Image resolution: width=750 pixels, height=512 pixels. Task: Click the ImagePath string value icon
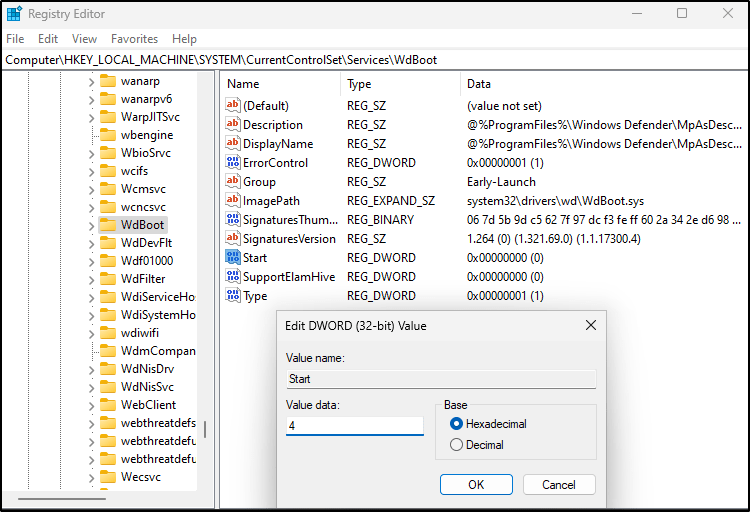(x=233, y=201)
